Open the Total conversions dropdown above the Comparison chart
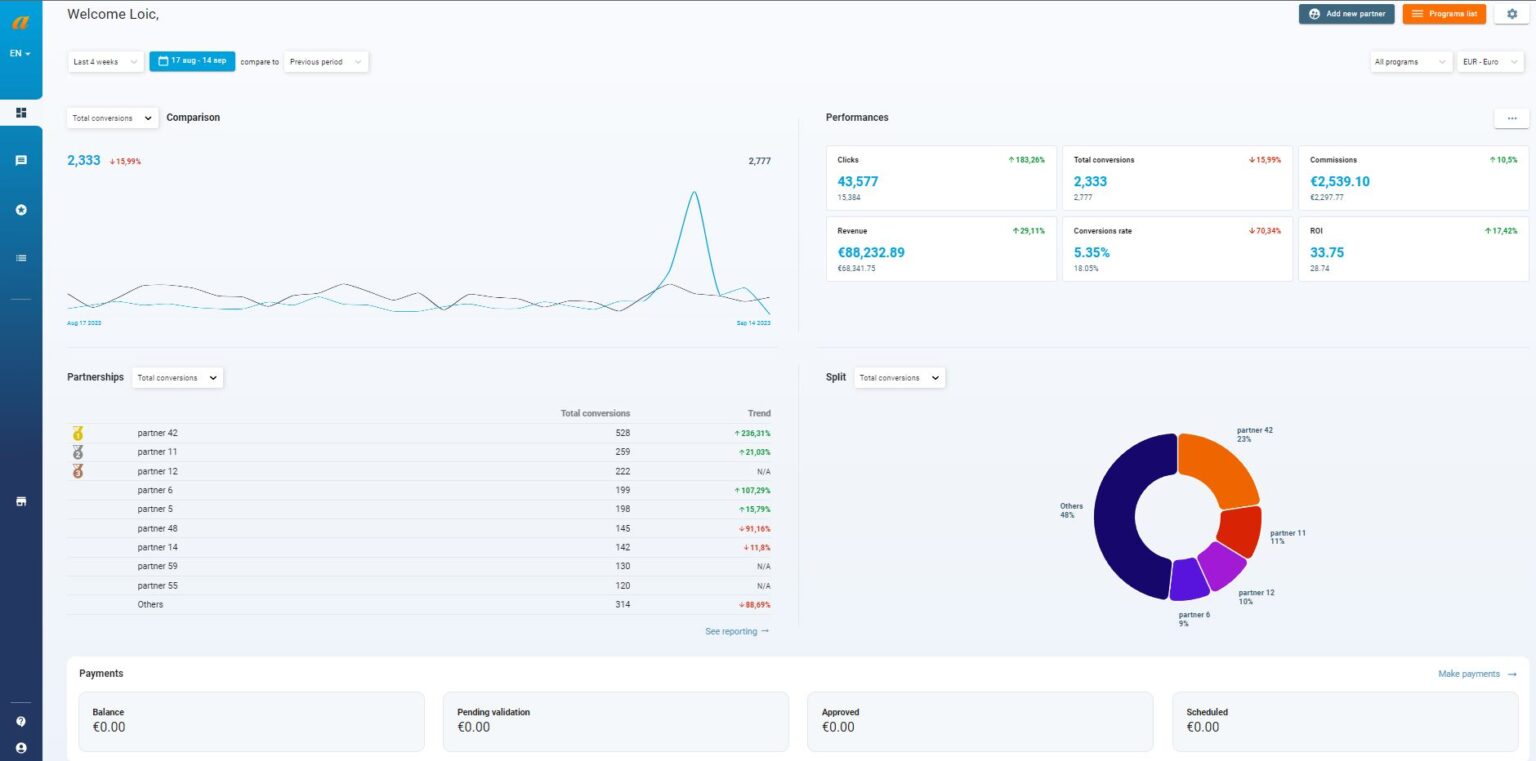This screenshot has width=1536, height=761. click(x=111, y=117)
